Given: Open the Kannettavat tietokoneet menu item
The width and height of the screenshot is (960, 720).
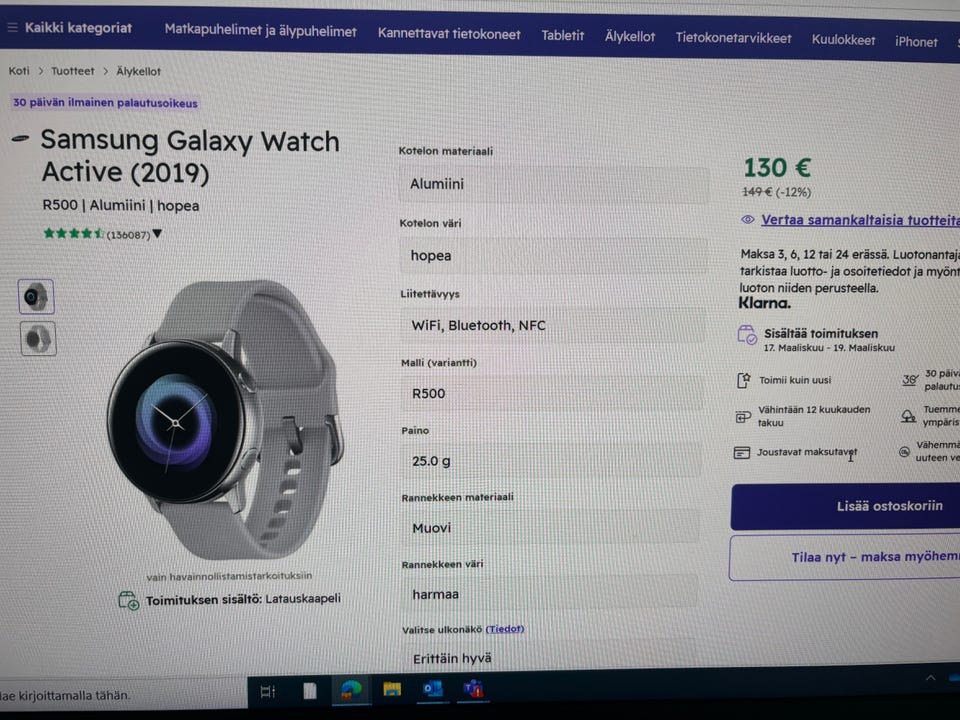Looking at the screenshot, I should [449, 34].
